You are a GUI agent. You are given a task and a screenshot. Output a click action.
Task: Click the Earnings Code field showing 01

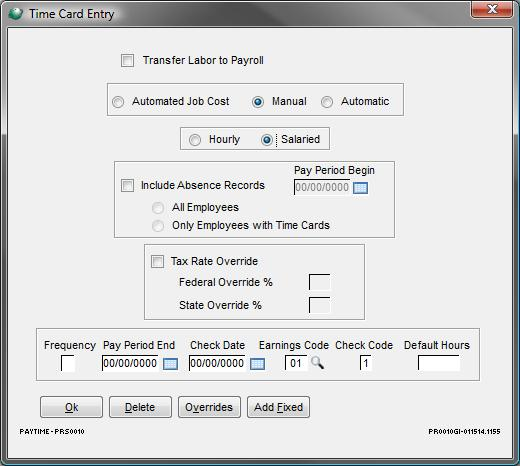(296, 363)
